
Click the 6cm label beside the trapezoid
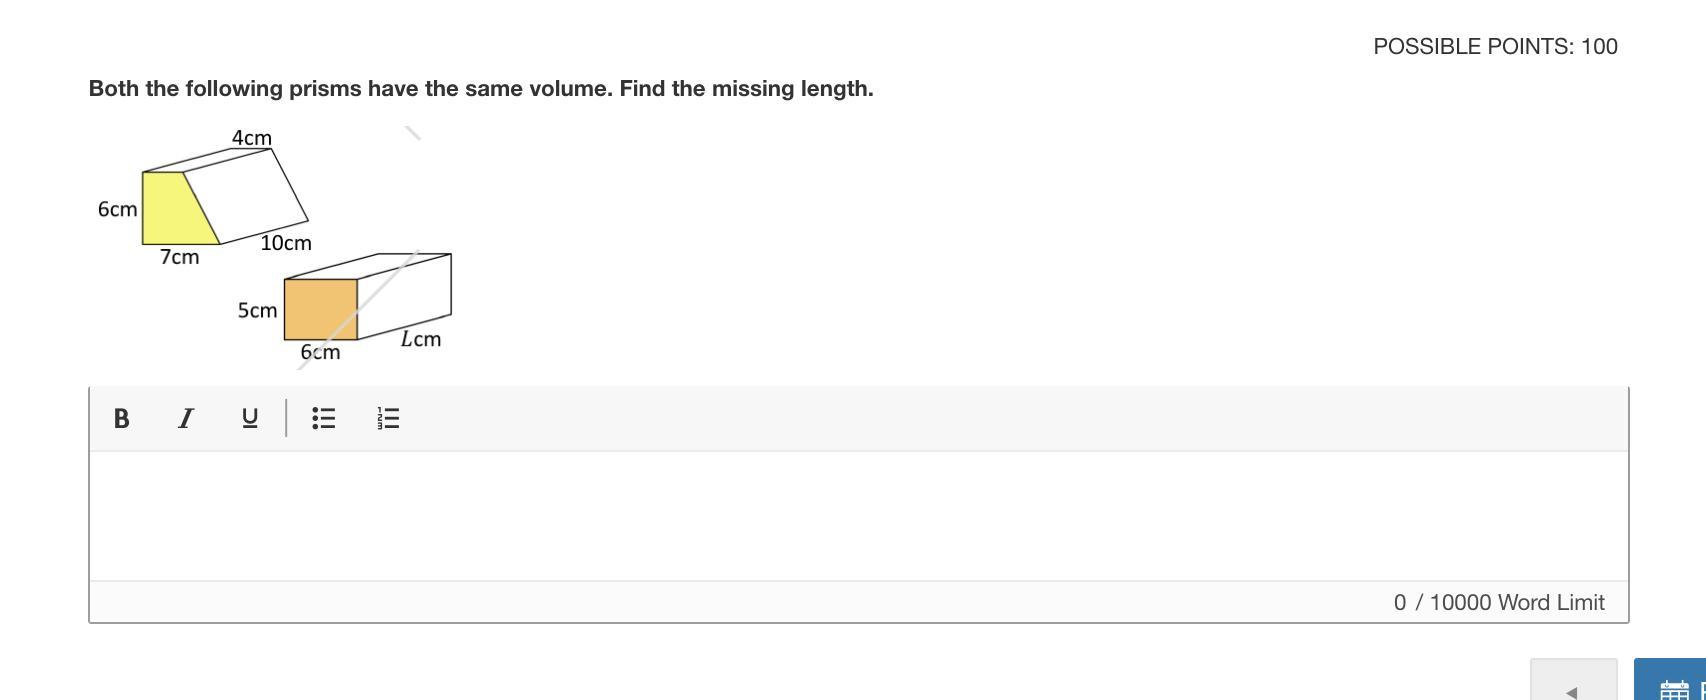(118, 209)
